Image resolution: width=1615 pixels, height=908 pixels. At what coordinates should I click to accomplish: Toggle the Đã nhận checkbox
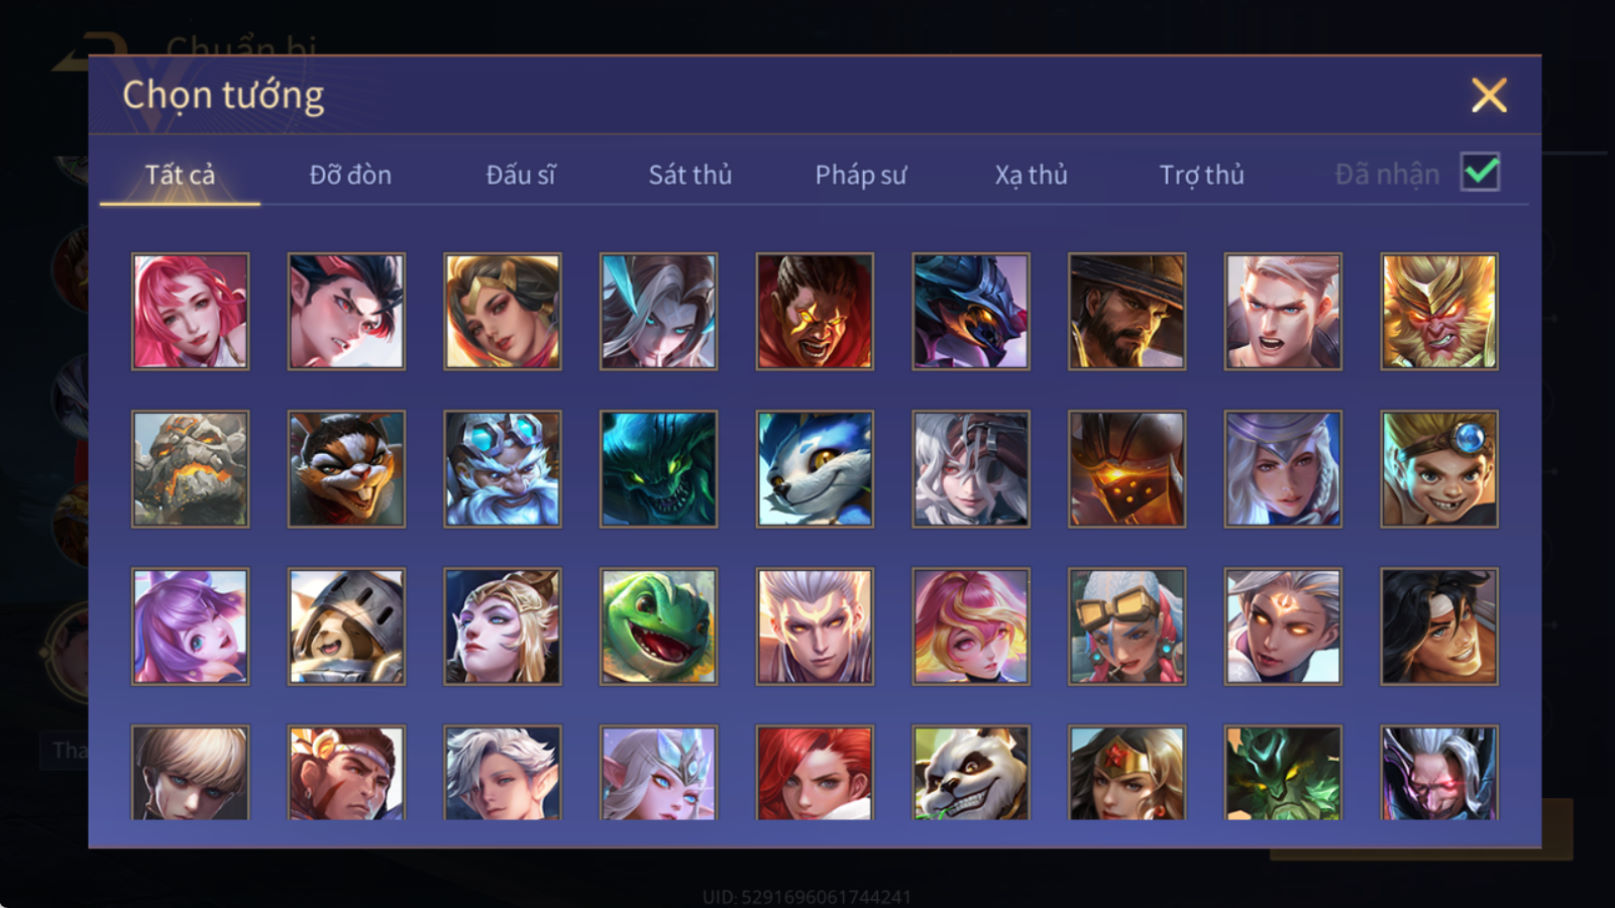pyautogui.click(x=1480, y=173)
